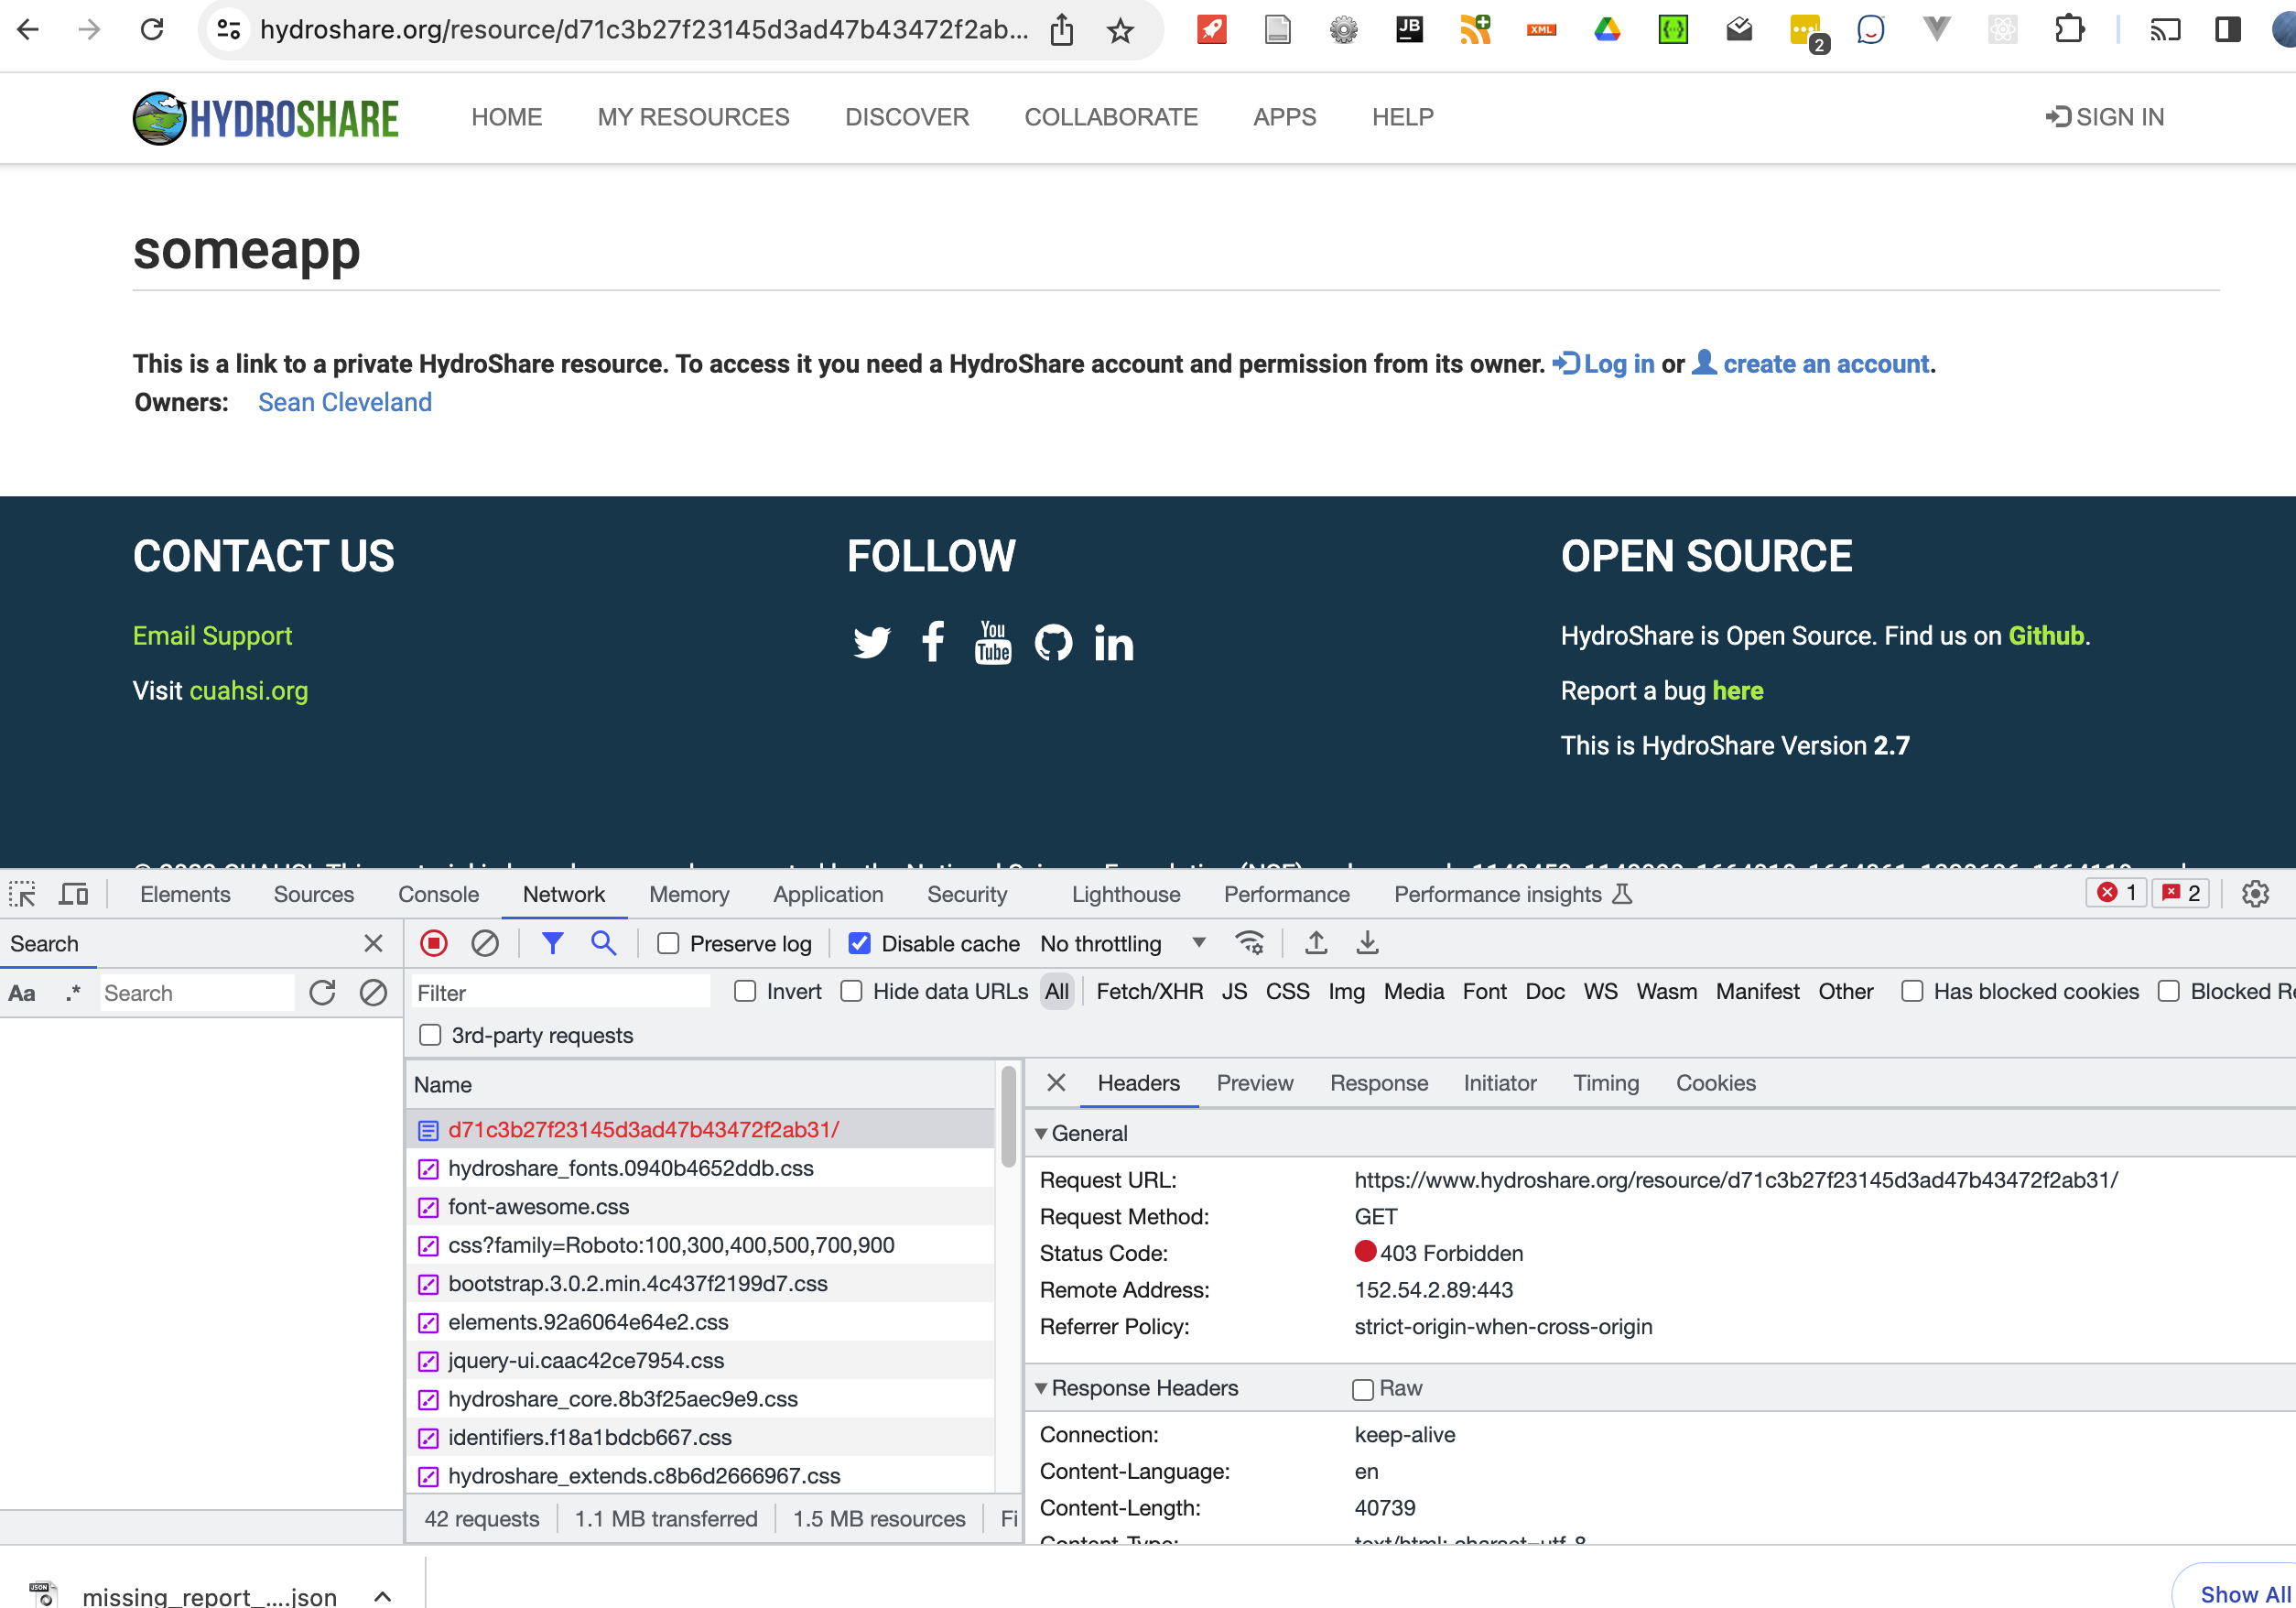Open the Response tab of the request

(1378, 1083)
